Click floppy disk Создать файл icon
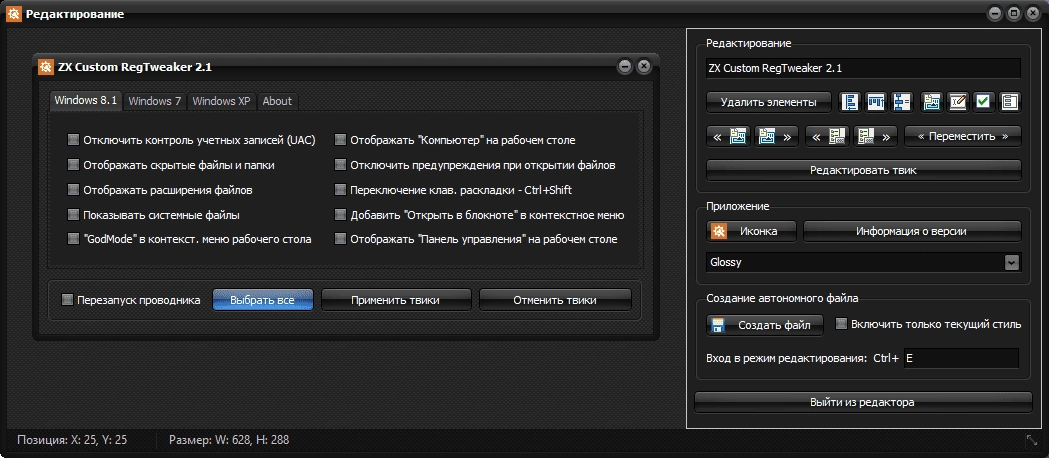Viewport: 1049px width, 458px height. (x=718, y=326)
